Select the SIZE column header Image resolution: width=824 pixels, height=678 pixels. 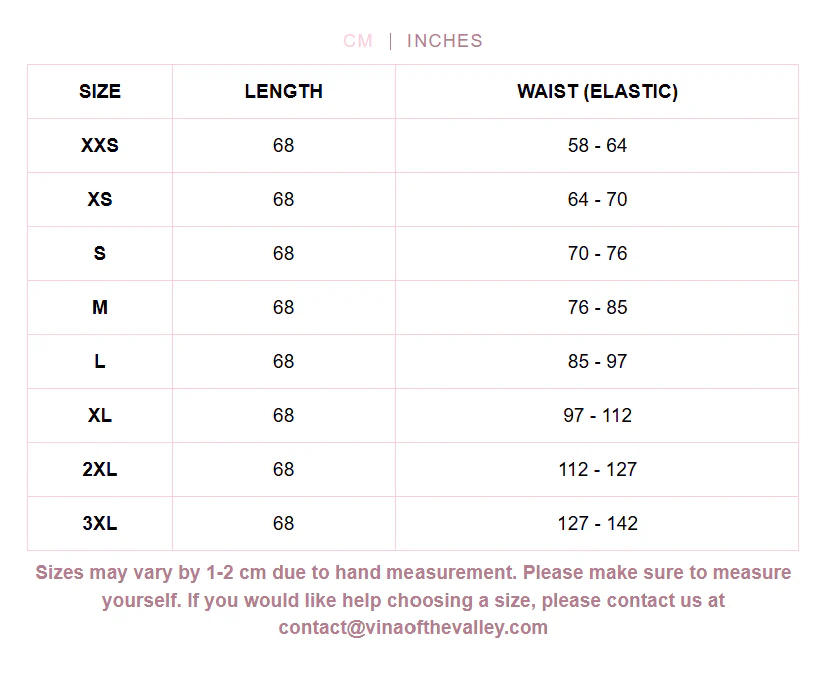(100, 91)
